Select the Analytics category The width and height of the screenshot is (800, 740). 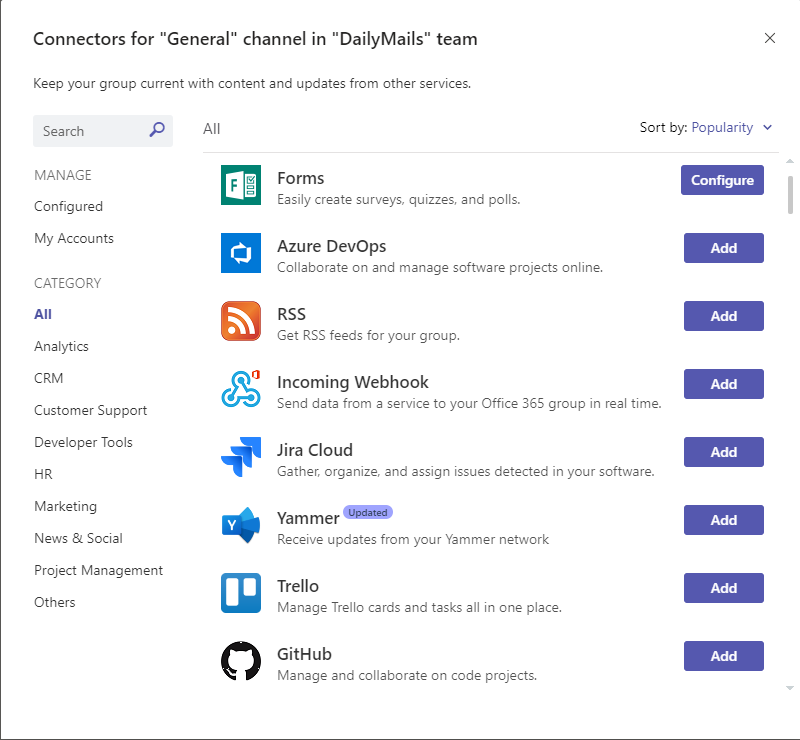61,346
